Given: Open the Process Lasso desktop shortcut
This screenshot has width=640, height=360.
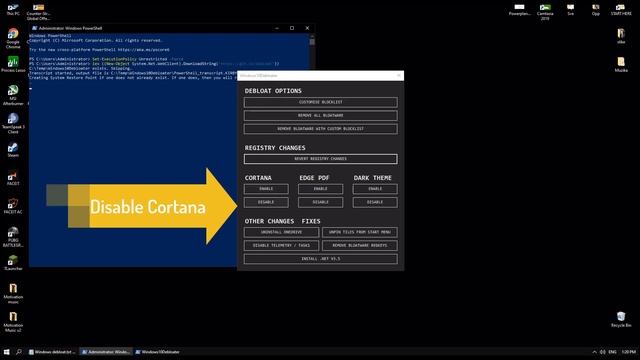Looking at the screenshot, I should point(13,64).
